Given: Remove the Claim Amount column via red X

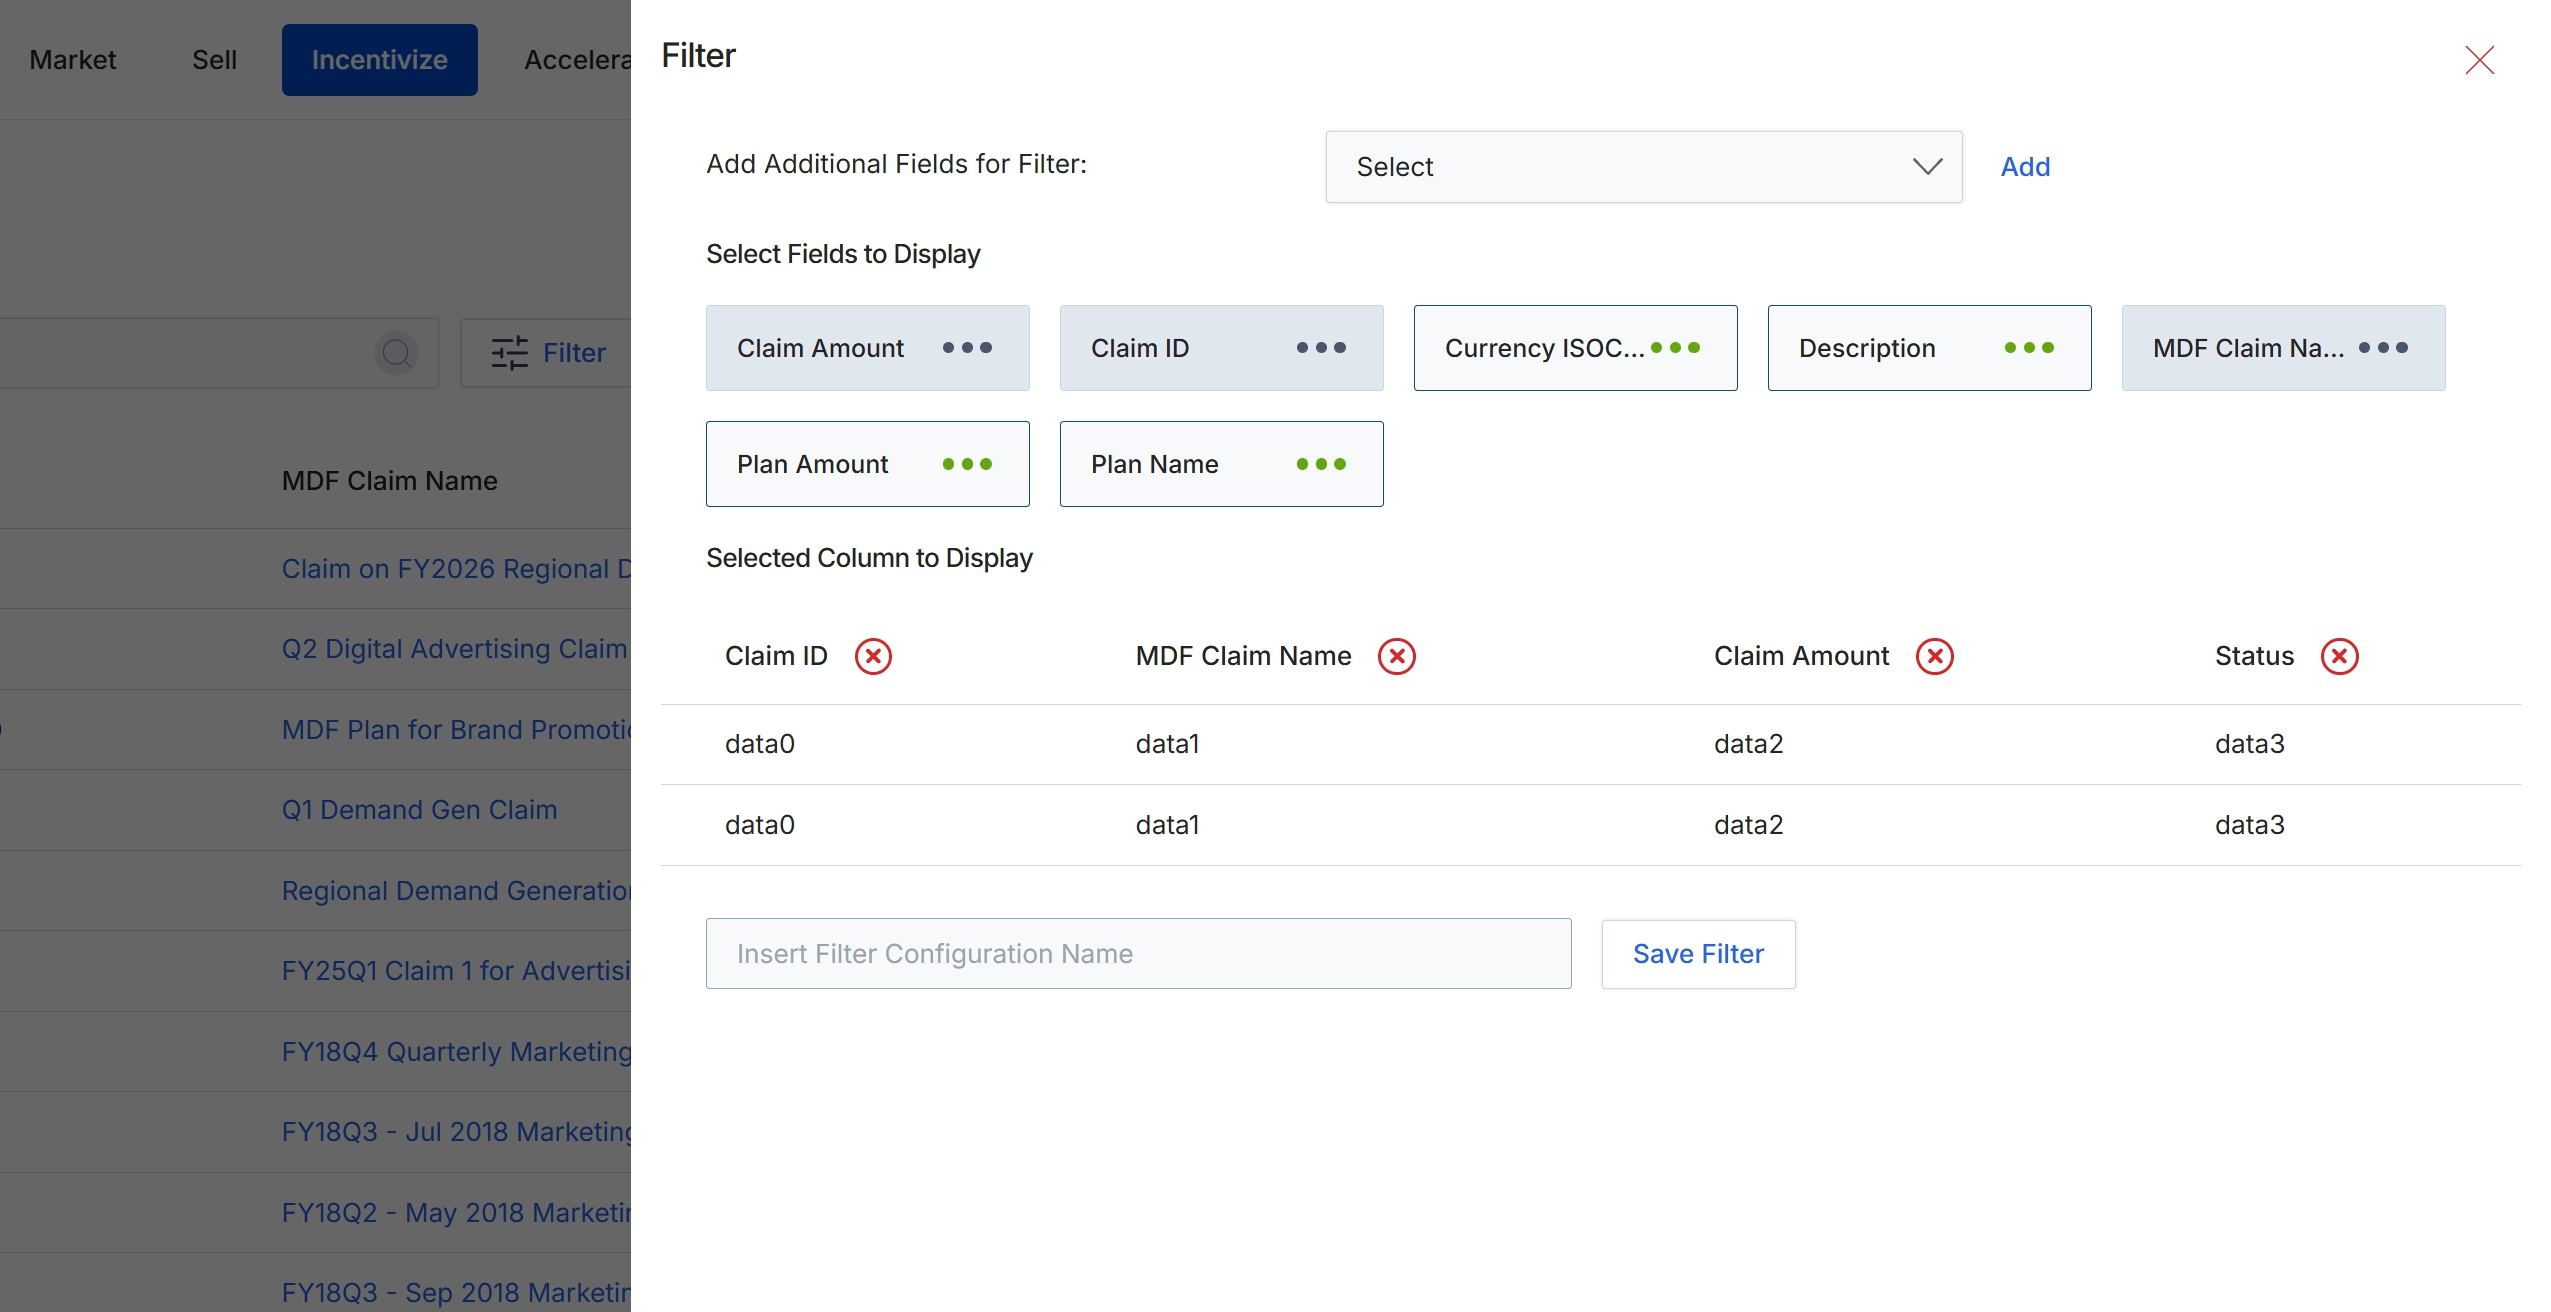Looking at the screenshot, I should 1935,656.
